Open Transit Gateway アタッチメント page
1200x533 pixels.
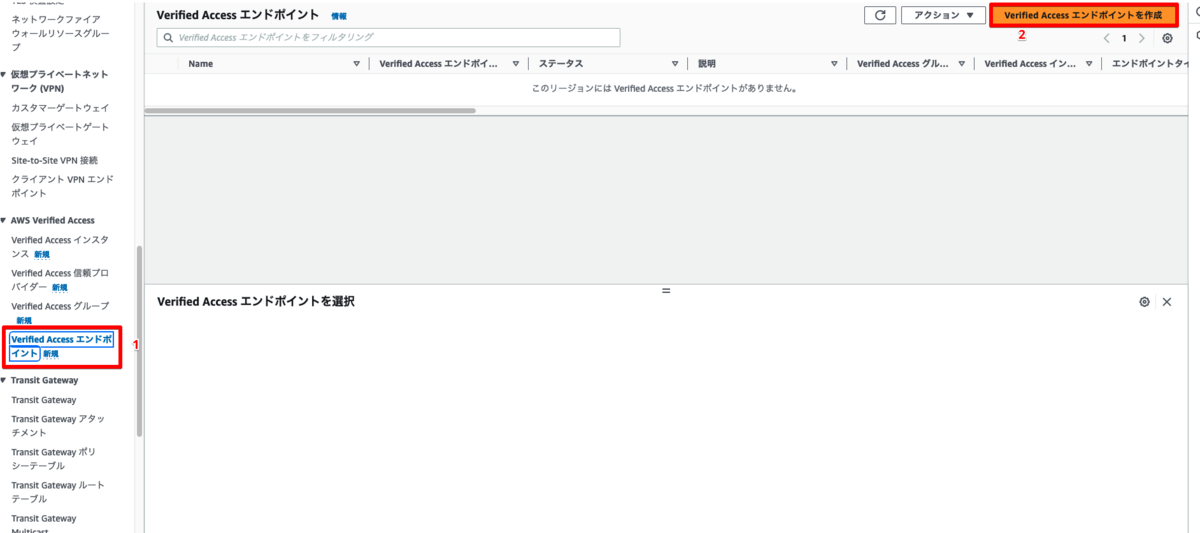tap(58, 426)
